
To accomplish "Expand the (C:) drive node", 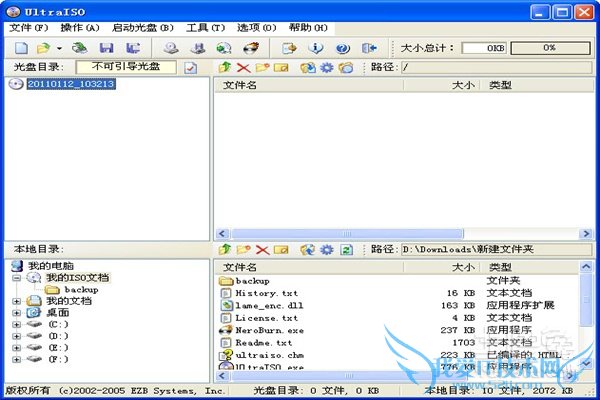I will (x=16, y=325).
